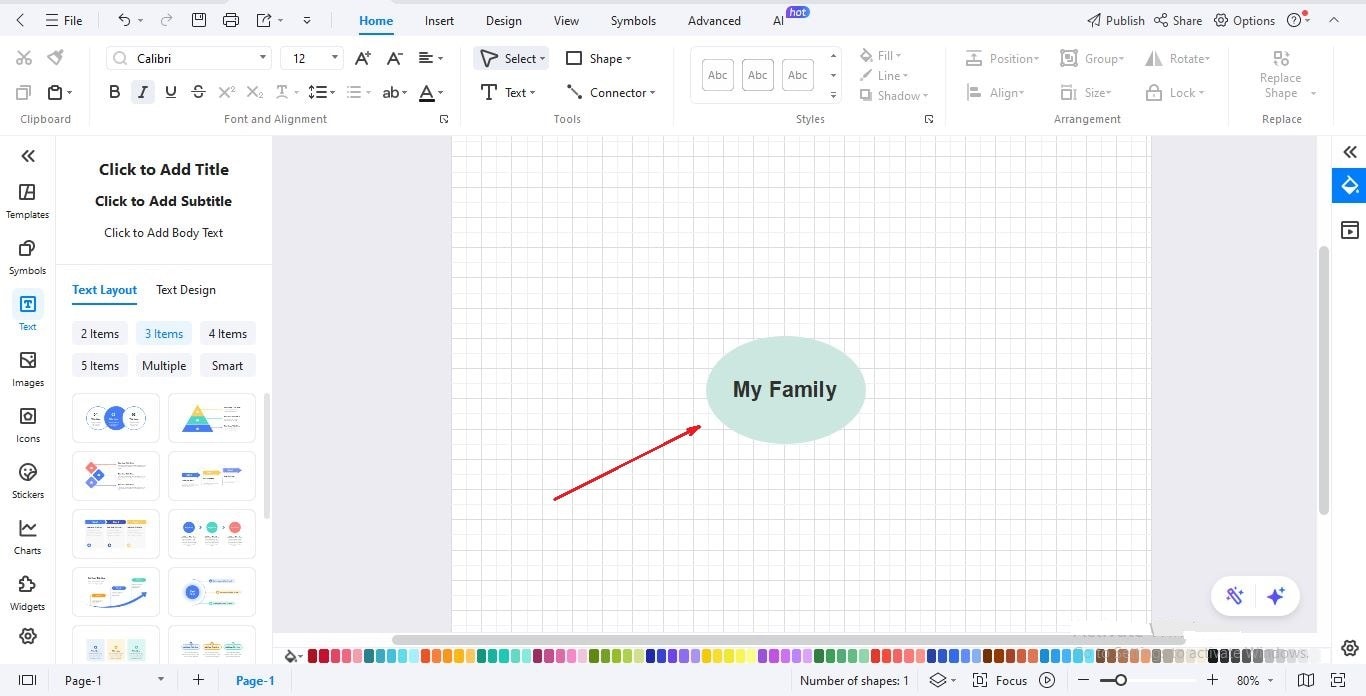Image resolution: width=1366 pixels, height=696 pixels.
Task: Open the layers icon in status bar
Action: point(938,680)
